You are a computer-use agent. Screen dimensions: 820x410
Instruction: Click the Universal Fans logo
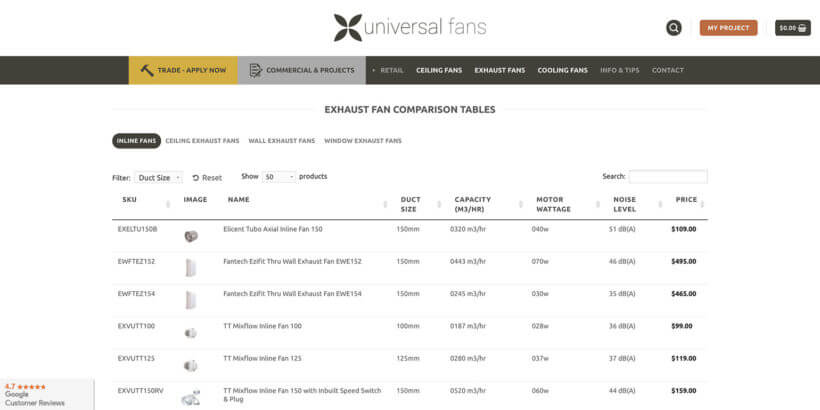[x=410, y=27]
